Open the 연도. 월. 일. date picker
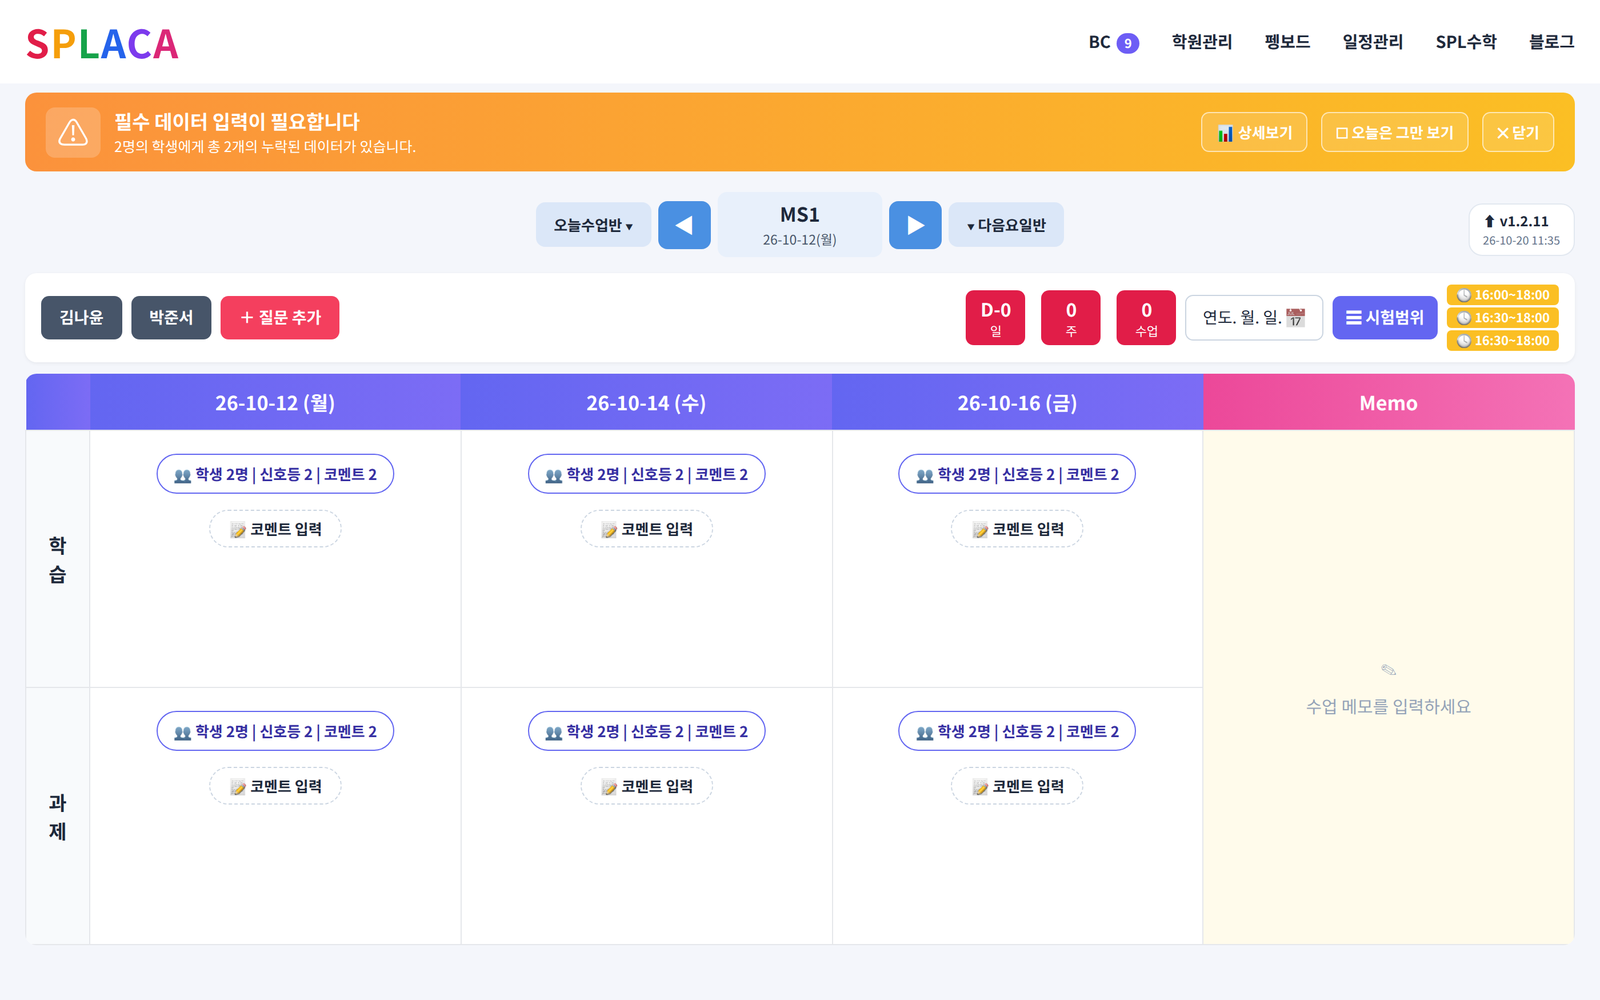This screenshot has width=1600, height=1000. tap(1254, 318)
